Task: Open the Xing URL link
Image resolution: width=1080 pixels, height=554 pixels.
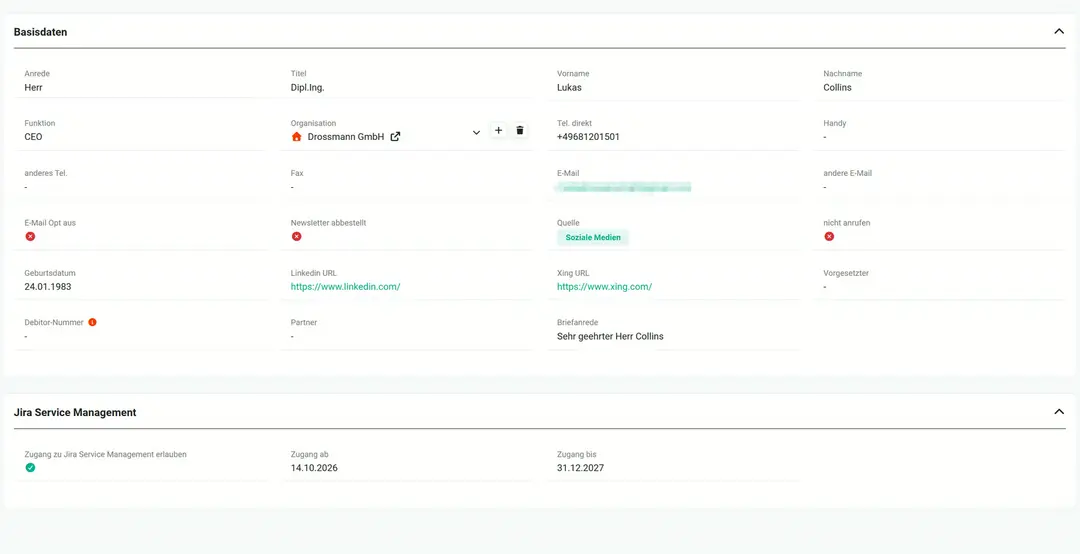Action: 604,287
